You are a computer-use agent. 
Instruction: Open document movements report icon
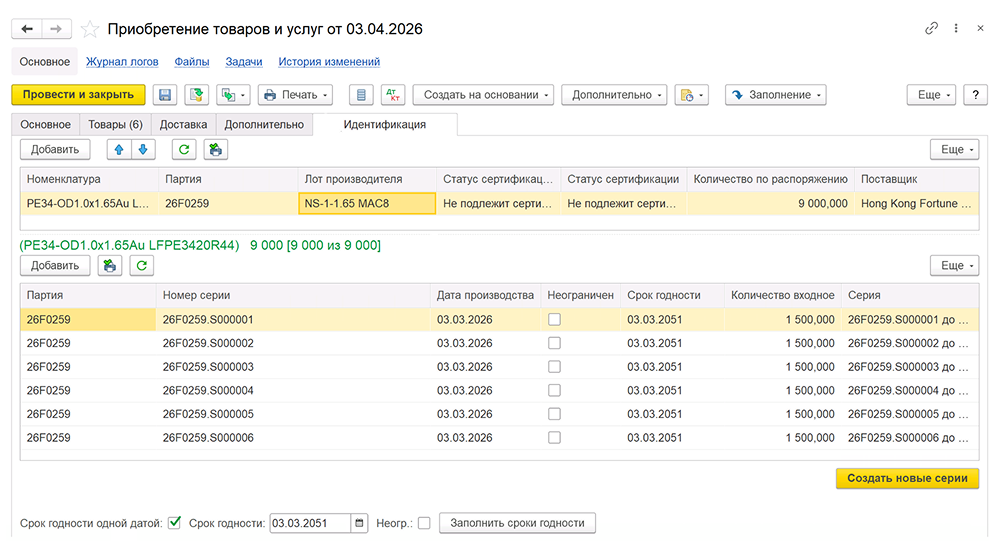click(x=361, y=94)
